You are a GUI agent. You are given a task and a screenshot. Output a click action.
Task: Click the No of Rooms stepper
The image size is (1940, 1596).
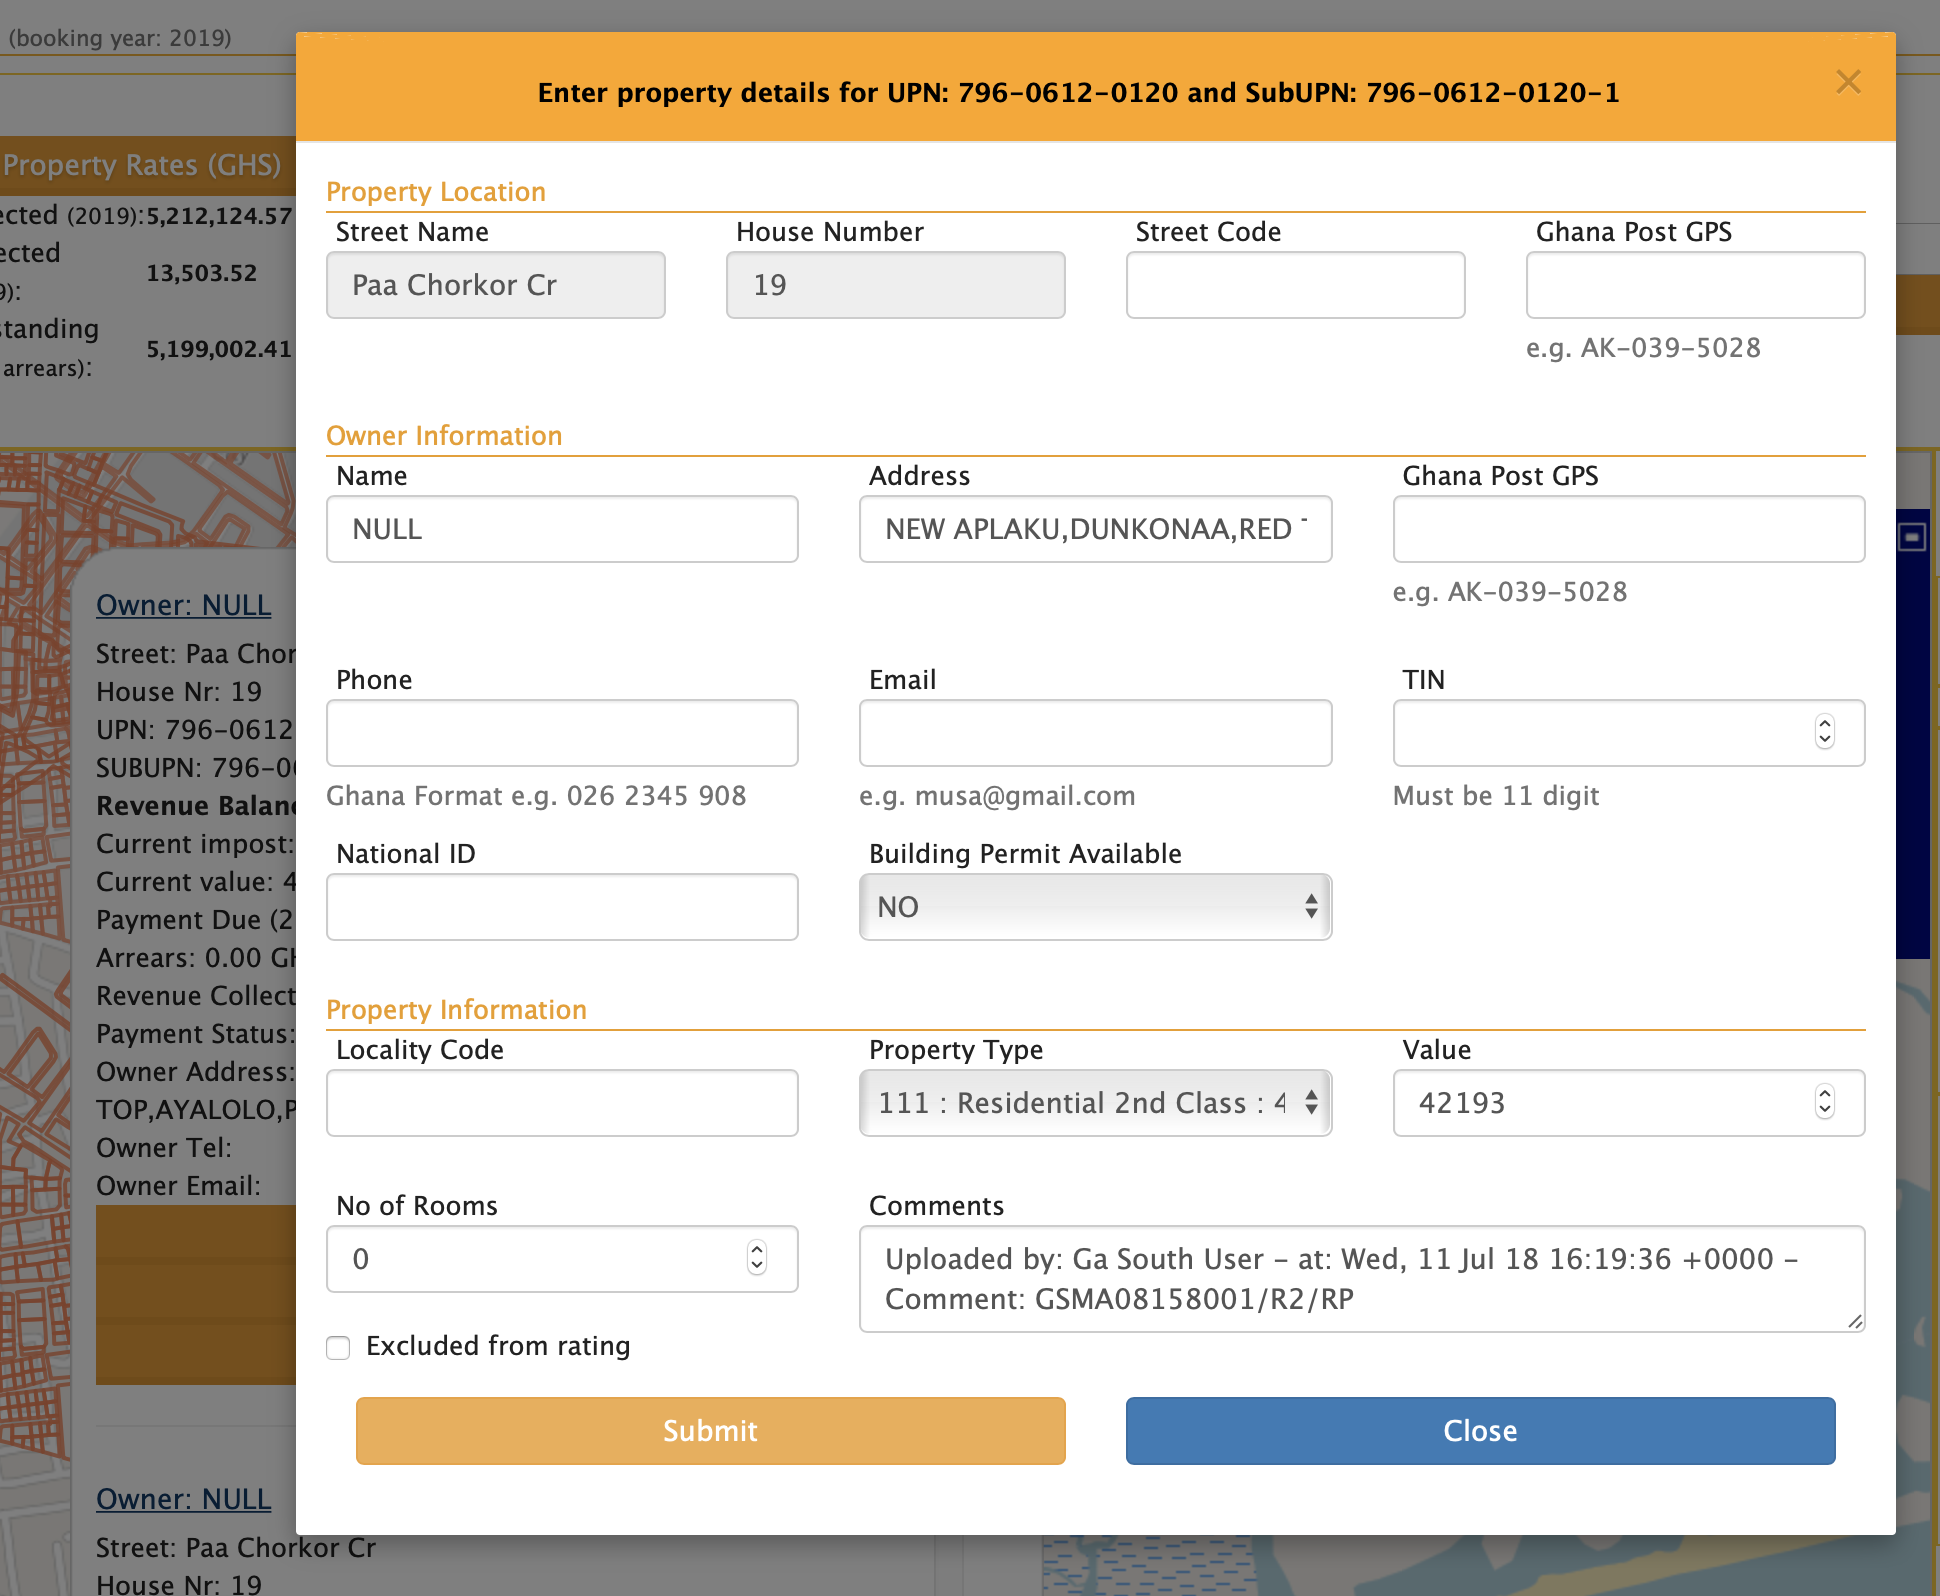pyautogui.click(x=757, y=1258)
